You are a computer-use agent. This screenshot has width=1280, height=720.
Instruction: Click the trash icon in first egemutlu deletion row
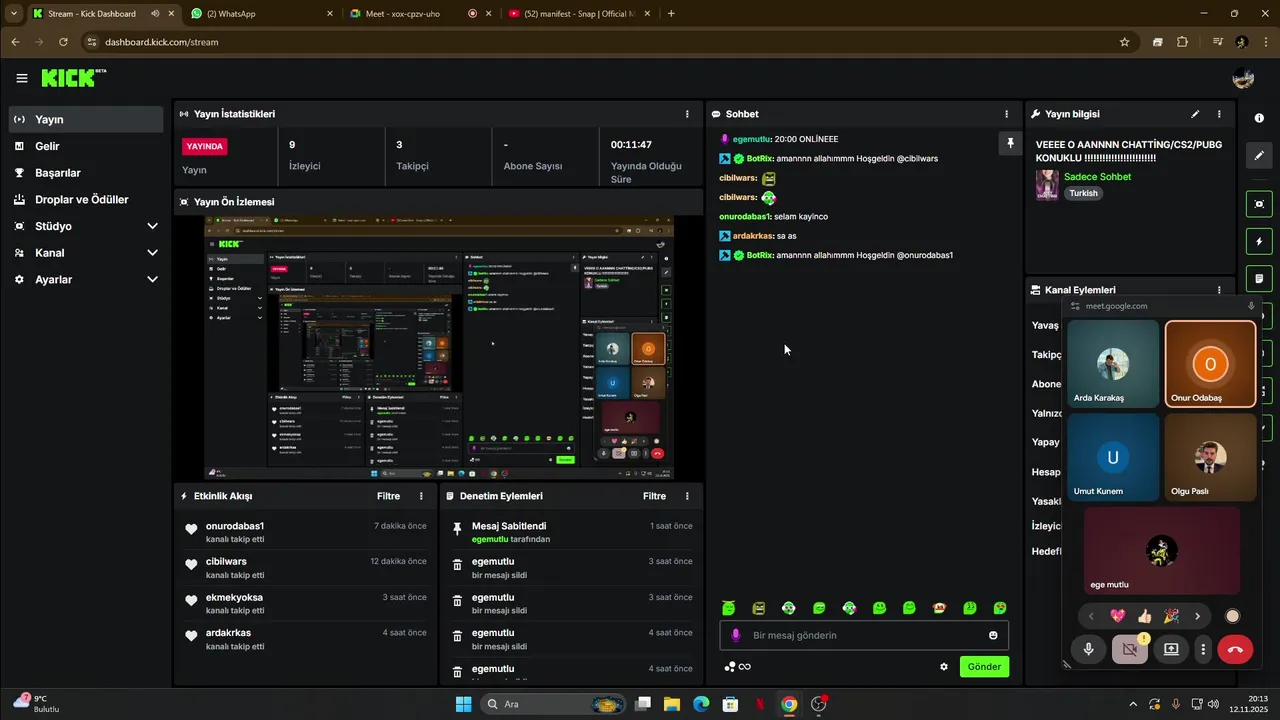457,565
